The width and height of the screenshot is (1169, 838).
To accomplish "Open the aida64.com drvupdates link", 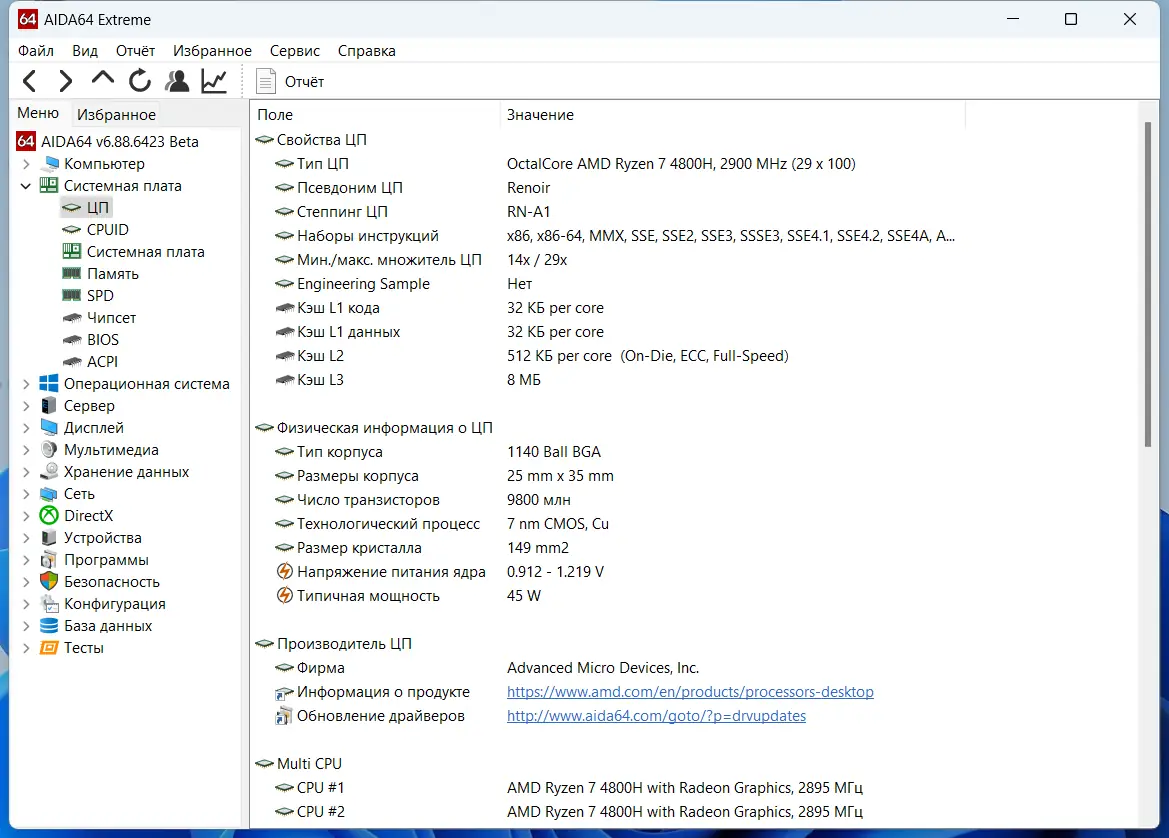I will coord(656,716).
